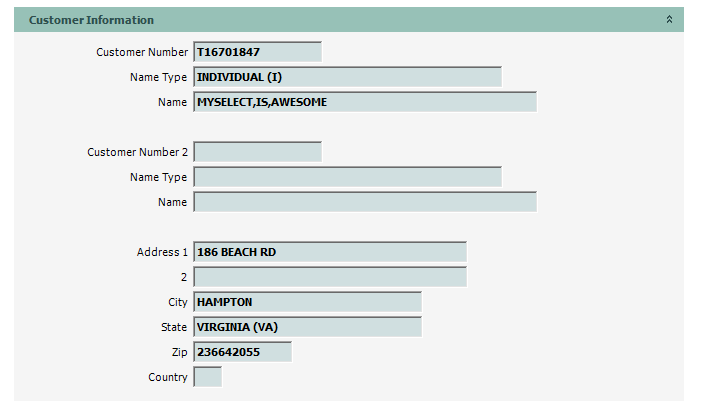Focus the Name field containing MYSELECT,IS,AWESOME
Screen dimensions: 718x410
(x=365, y=102)
